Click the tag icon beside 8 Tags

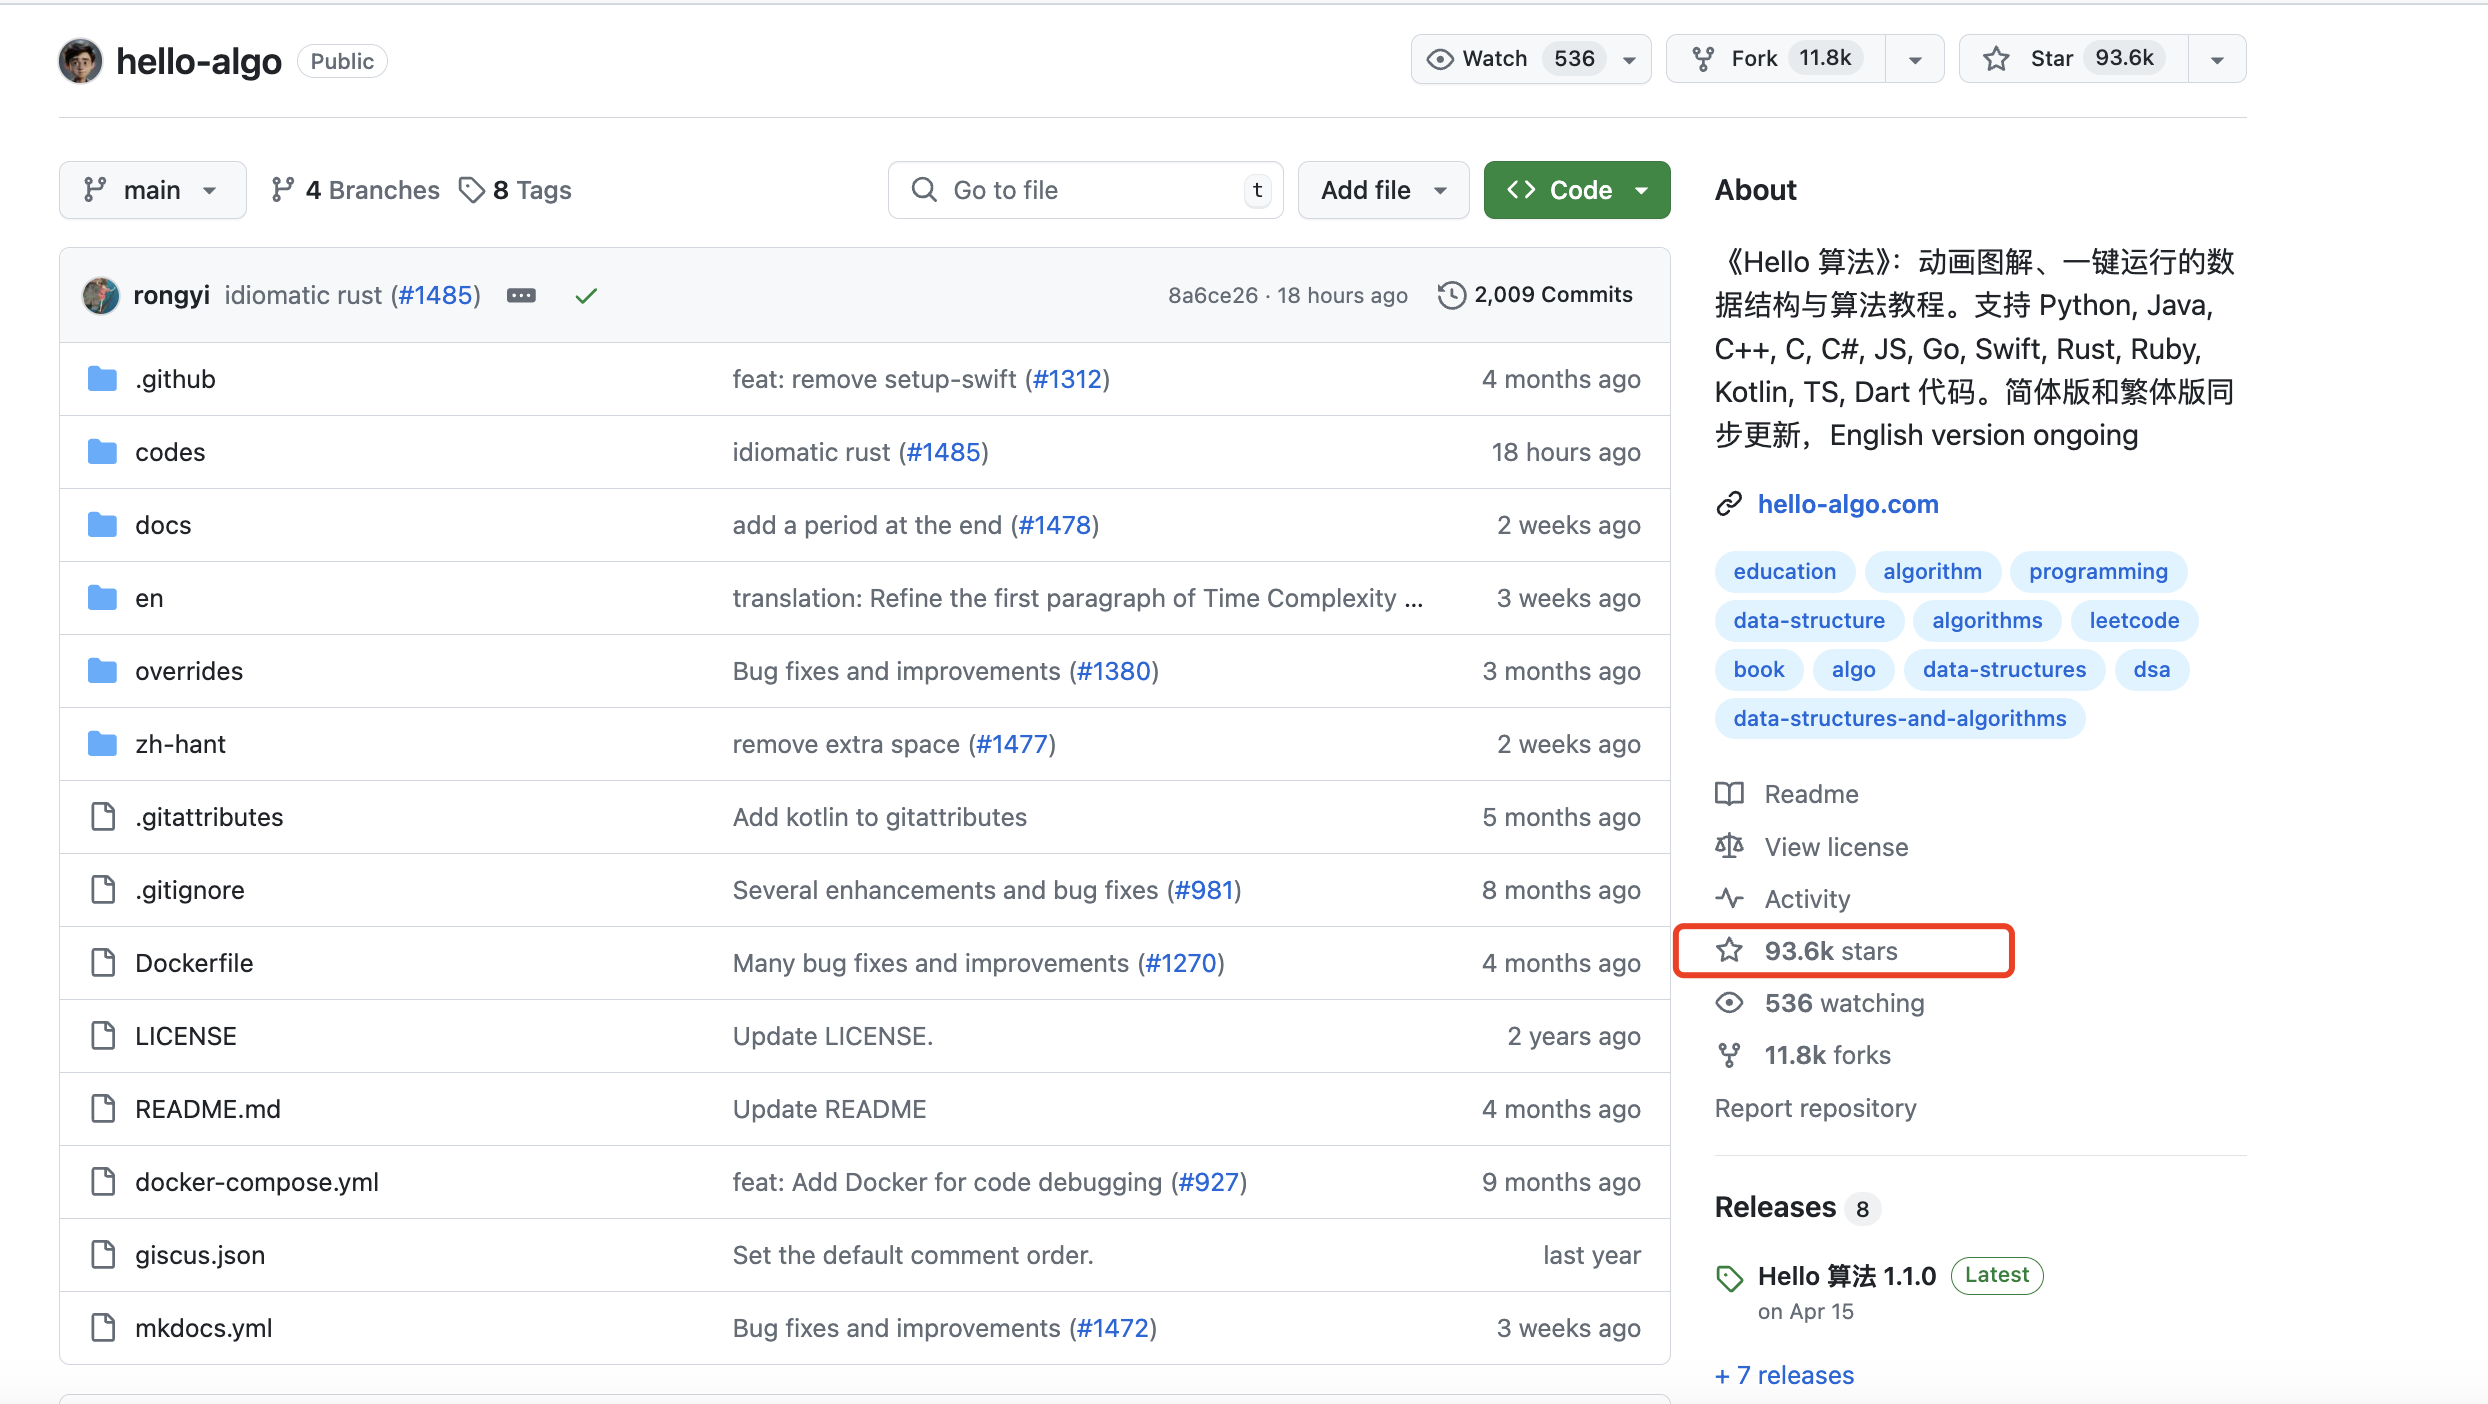coord(471,190)
